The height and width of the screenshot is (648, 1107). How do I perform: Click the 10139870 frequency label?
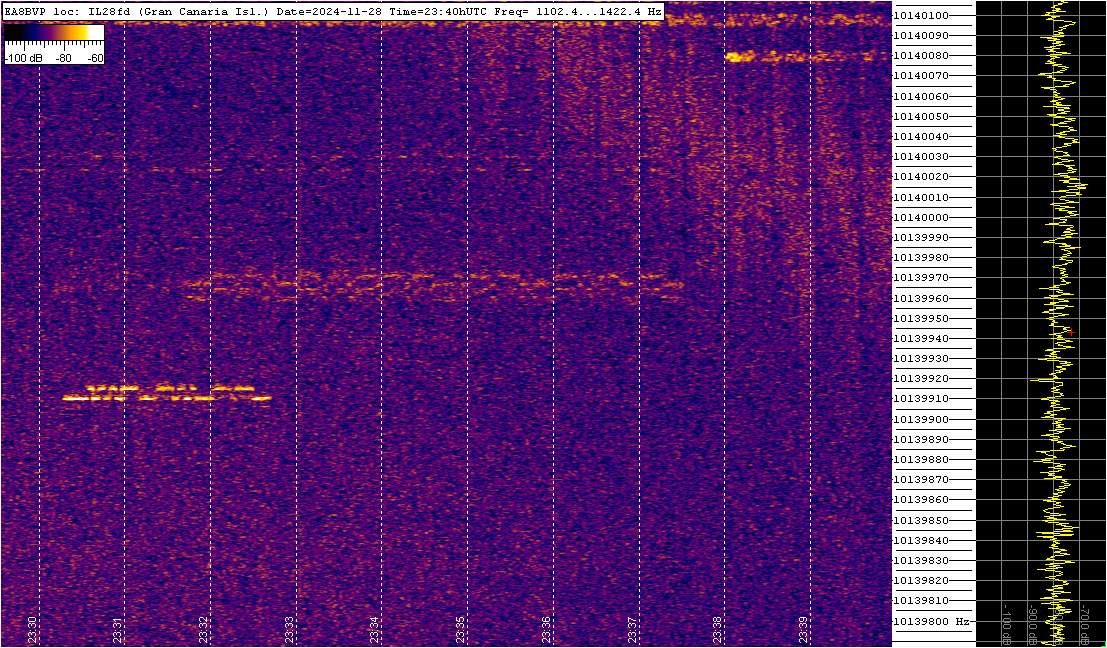pos(920,480)
